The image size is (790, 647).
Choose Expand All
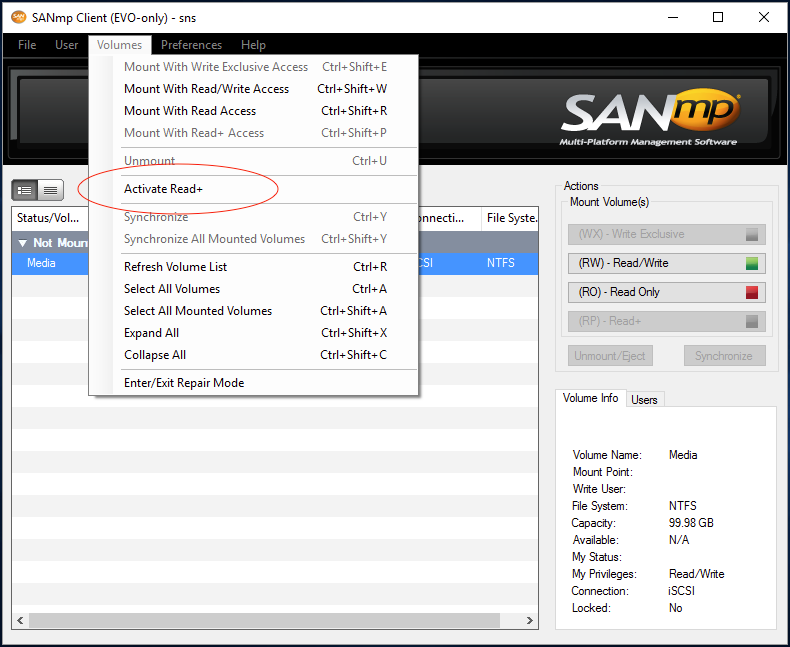[255, 333]
